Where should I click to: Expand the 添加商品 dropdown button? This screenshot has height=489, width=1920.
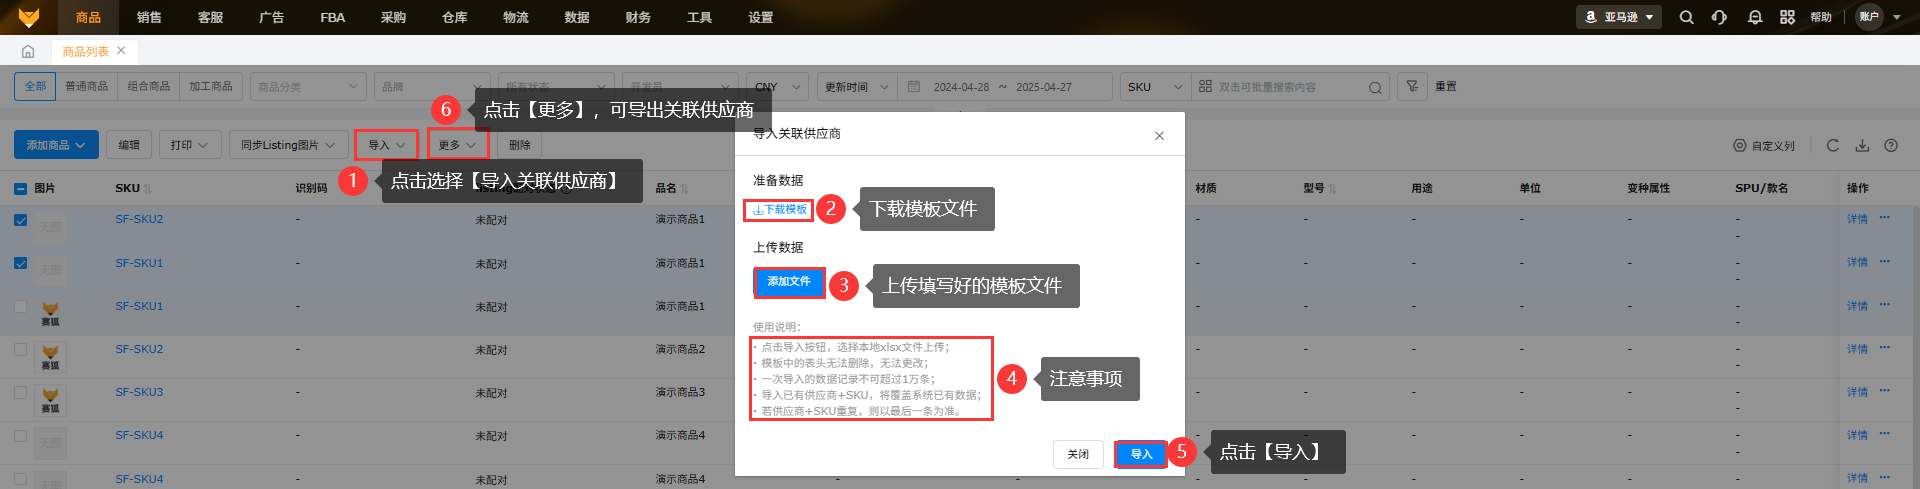click(56, 145)
